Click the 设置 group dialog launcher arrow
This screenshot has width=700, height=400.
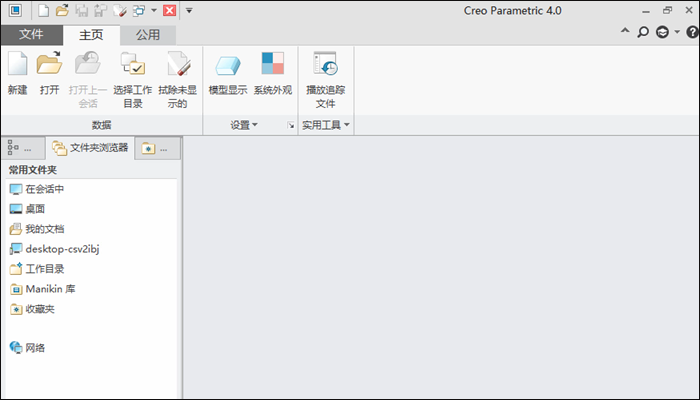(291, 125)
